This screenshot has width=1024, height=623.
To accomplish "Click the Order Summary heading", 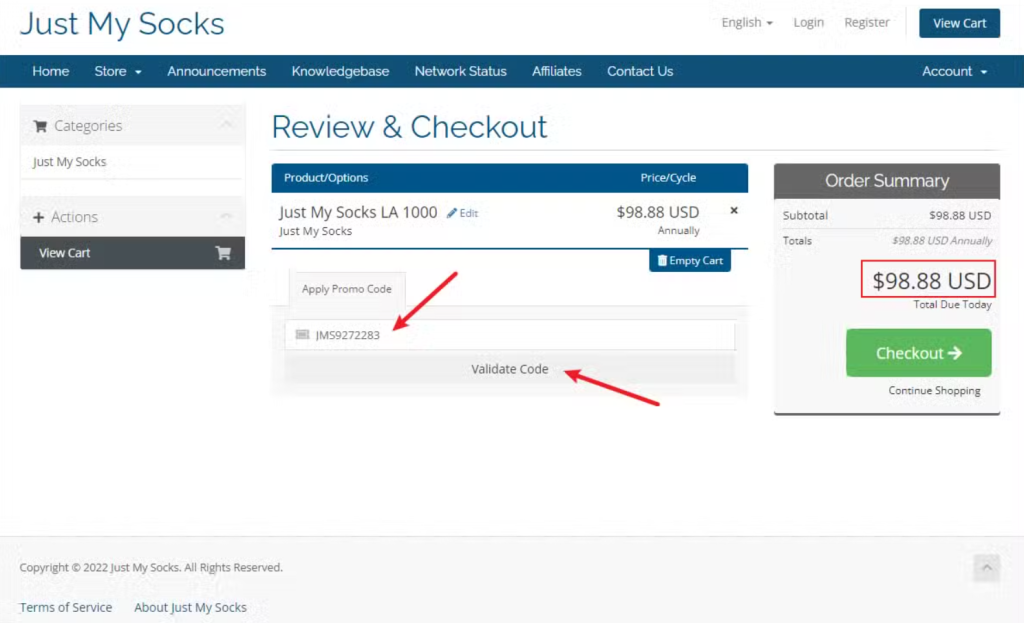I will [887, 181].
